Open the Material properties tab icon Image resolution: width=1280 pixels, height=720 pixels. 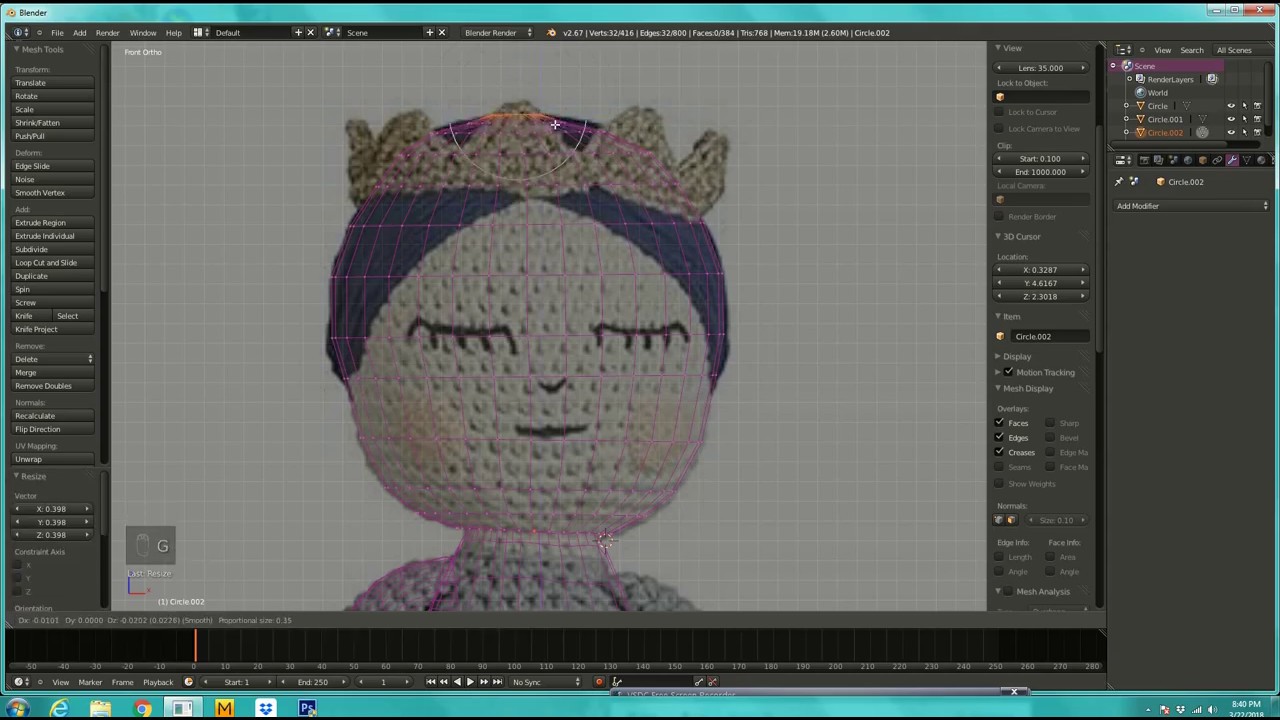[1261, 160]
